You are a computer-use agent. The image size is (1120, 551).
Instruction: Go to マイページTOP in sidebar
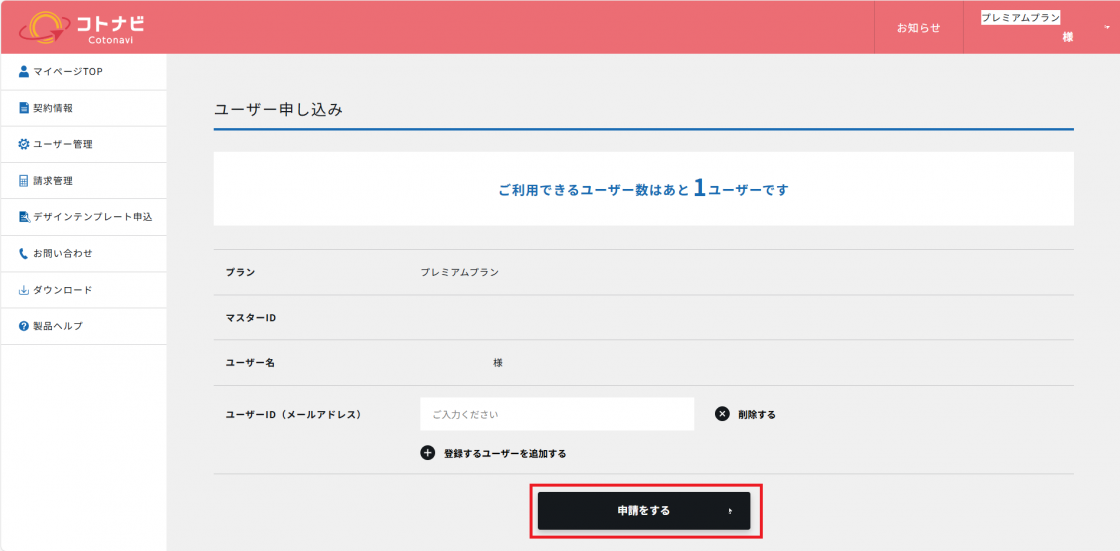[68, 71]
